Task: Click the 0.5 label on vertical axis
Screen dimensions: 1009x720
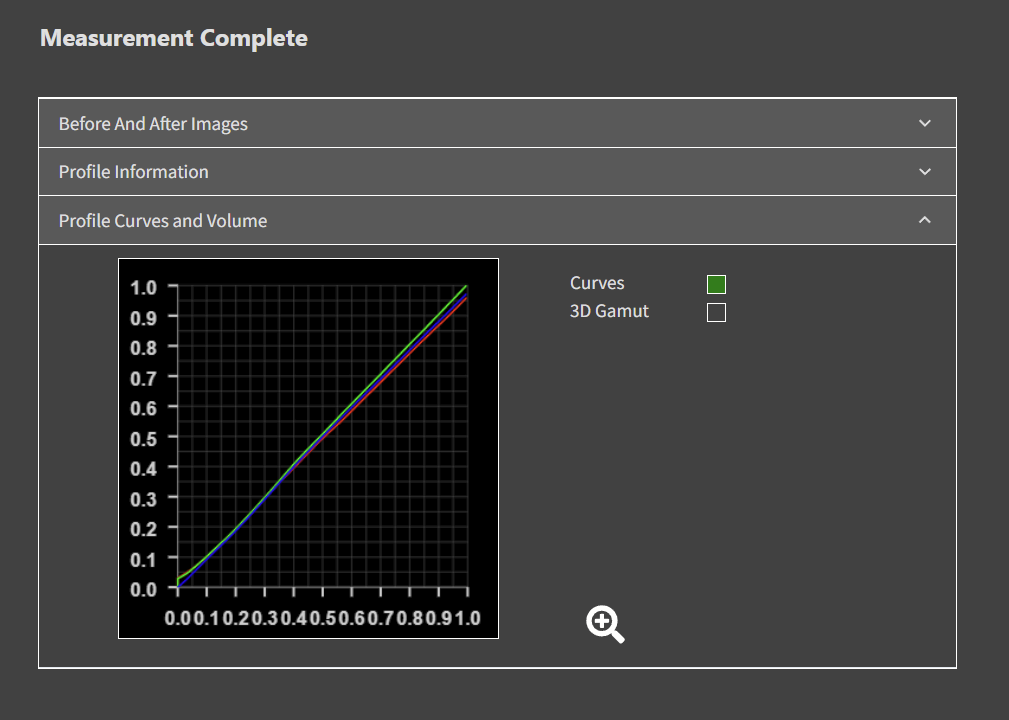Action: click(x=144, y=439)
